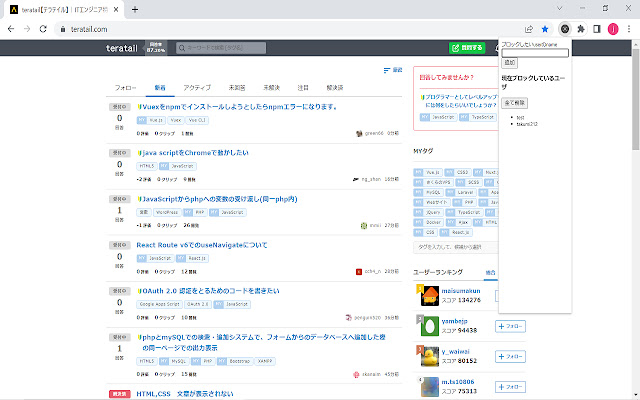Click the MYタグ tag entry field
Viewport: 640px width, 400px height.
tap(456, 247)
